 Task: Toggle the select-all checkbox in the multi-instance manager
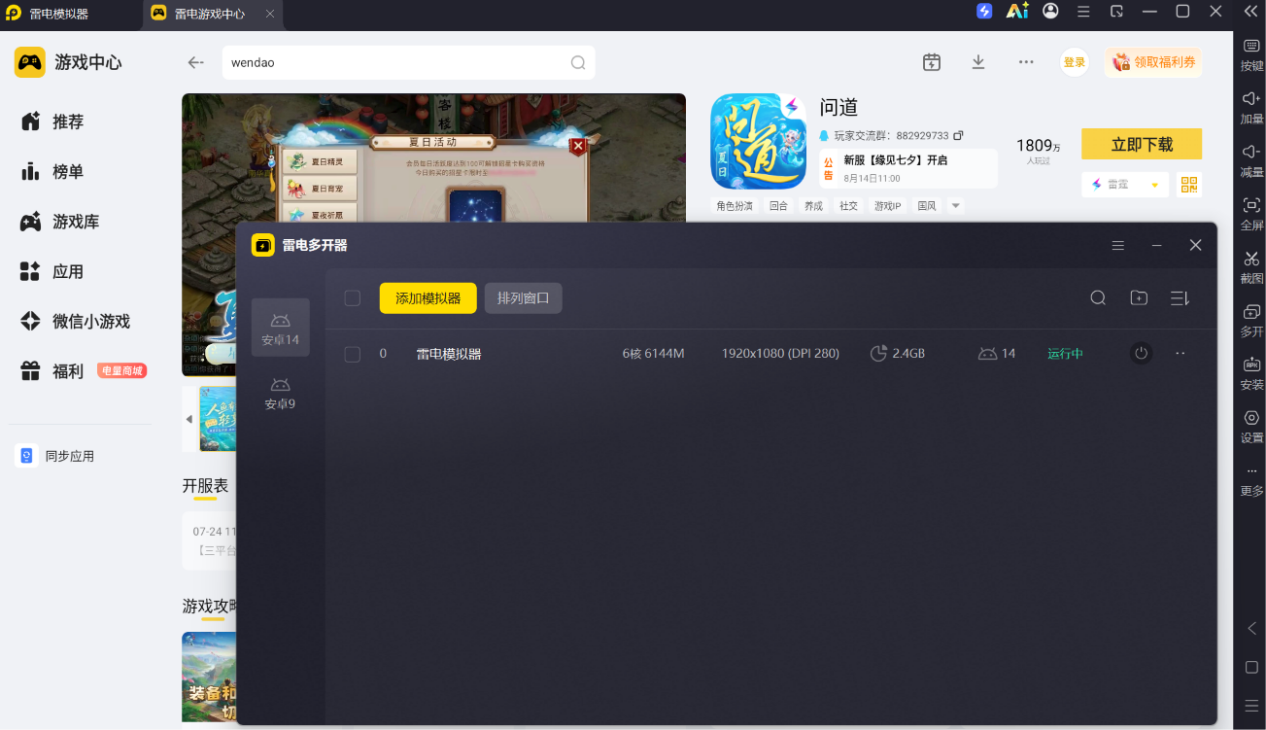pos(352,298)
